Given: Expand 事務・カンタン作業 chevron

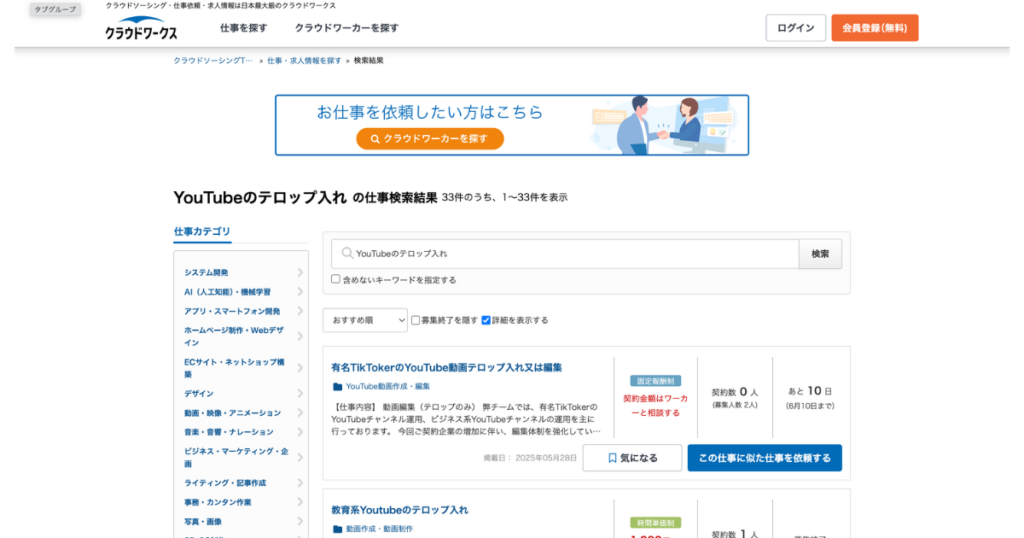Looking at the screenshot, I should 300,502.
